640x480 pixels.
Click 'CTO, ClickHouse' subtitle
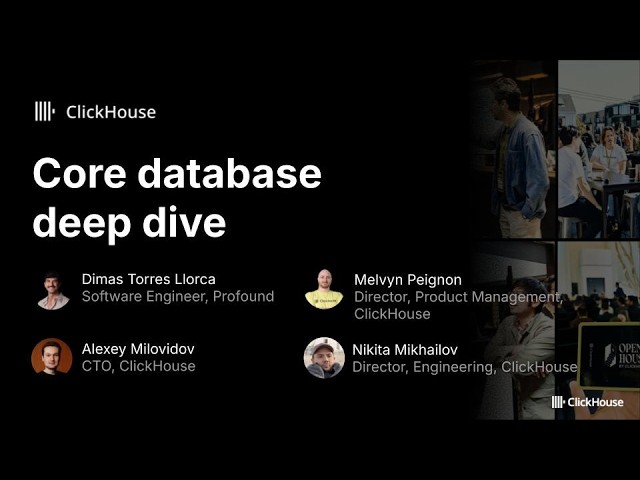pyautogui.click(x=138, y=366)
